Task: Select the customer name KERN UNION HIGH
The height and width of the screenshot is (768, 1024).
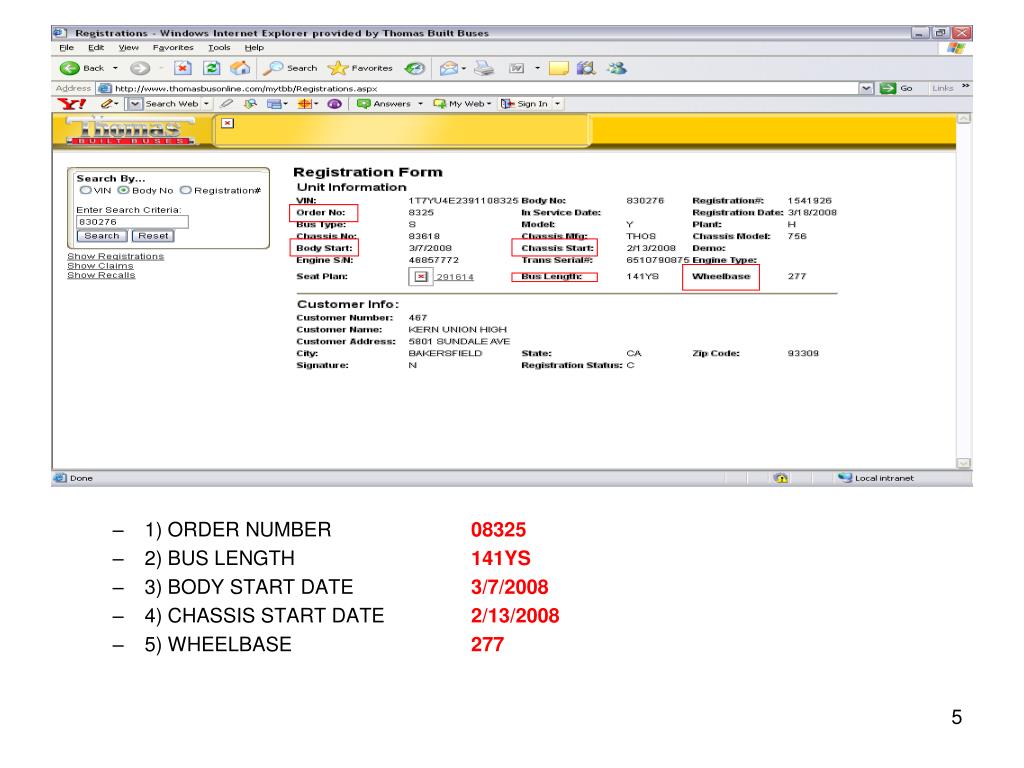Action: coord(457,330)
